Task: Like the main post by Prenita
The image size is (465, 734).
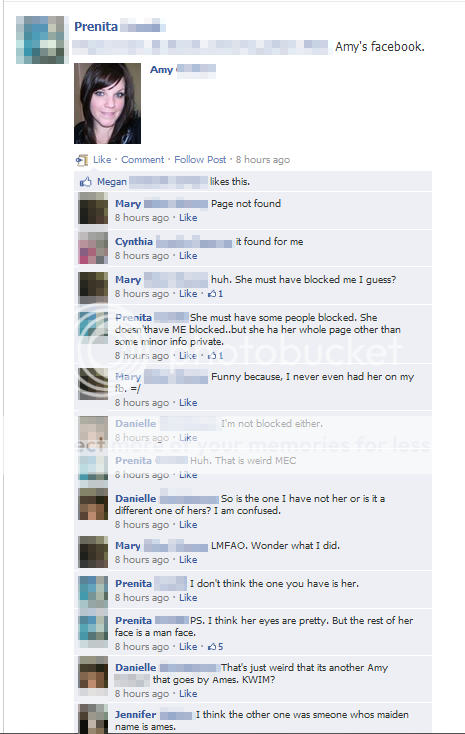Action: pos(102,160)
